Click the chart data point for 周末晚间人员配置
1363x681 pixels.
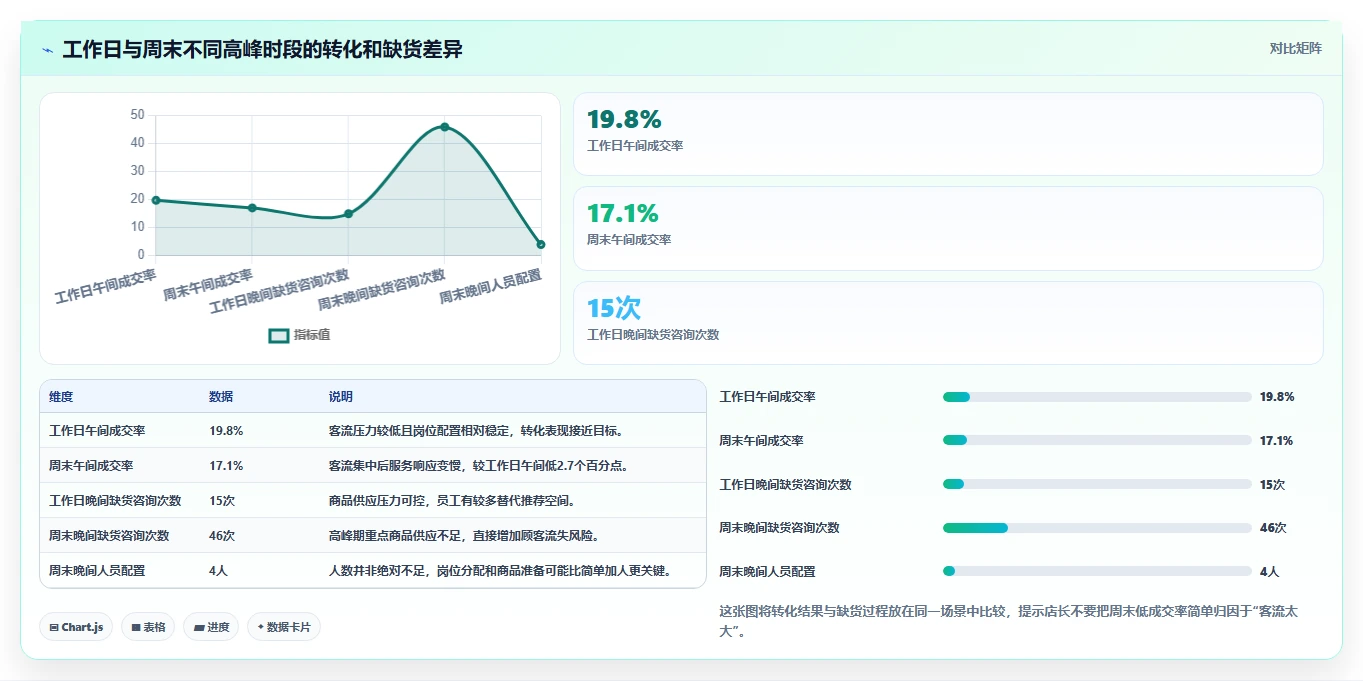541,244
